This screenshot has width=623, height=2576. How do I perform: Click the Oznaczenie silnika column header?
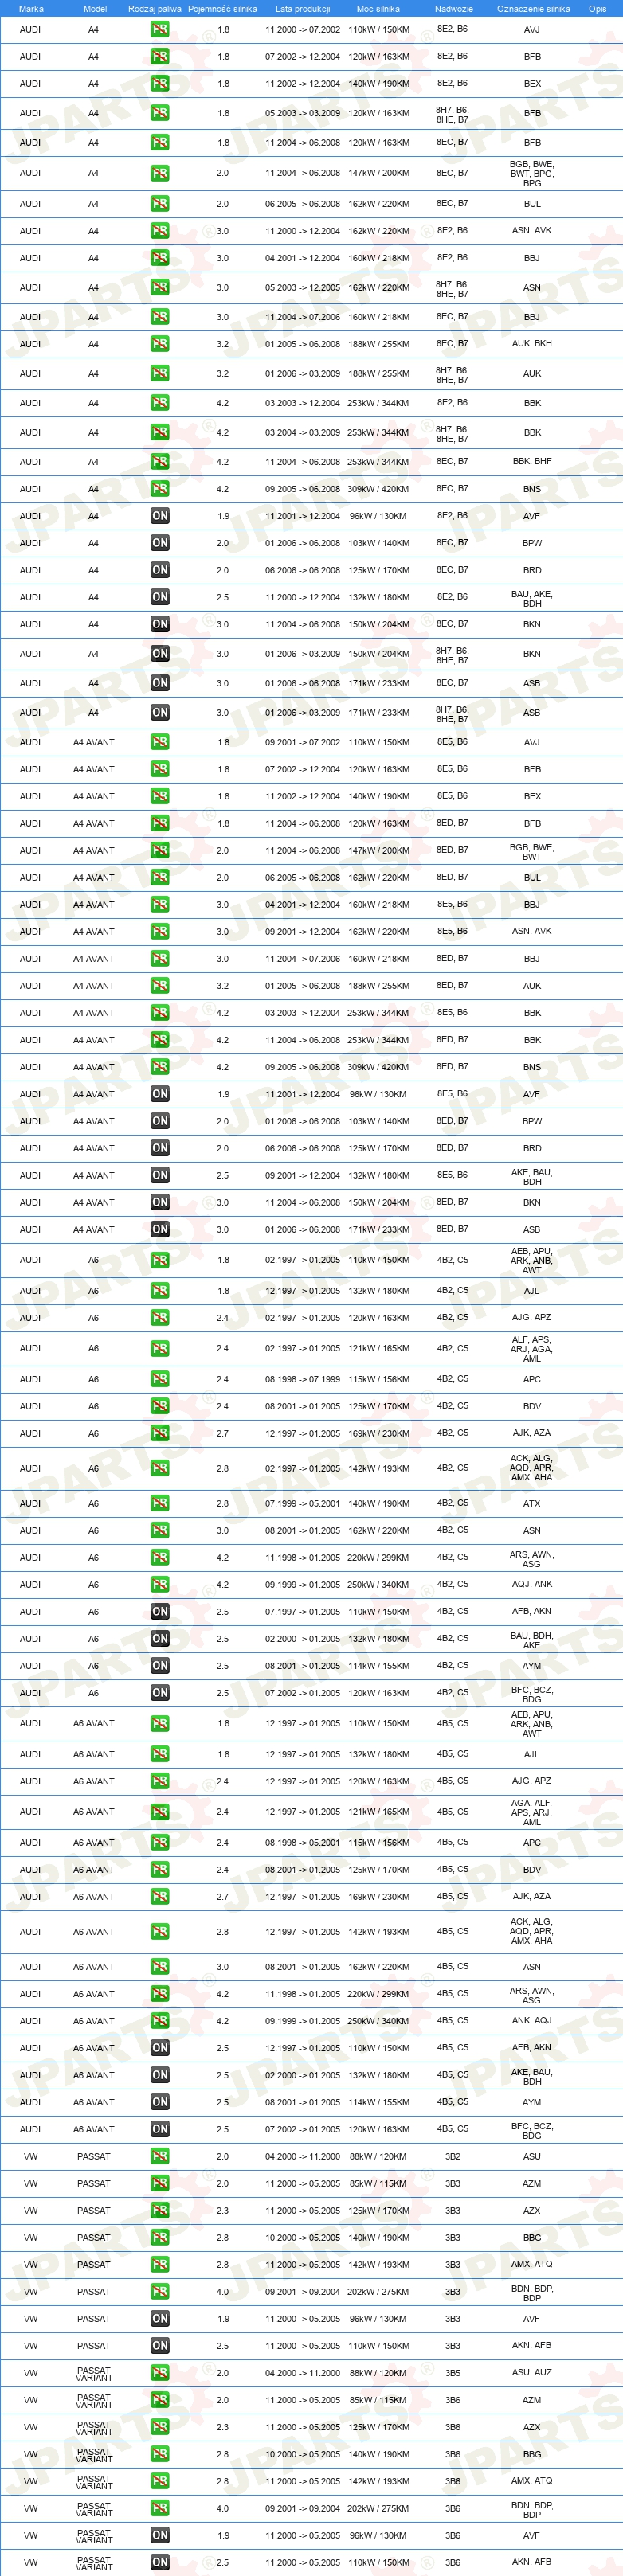533,9
